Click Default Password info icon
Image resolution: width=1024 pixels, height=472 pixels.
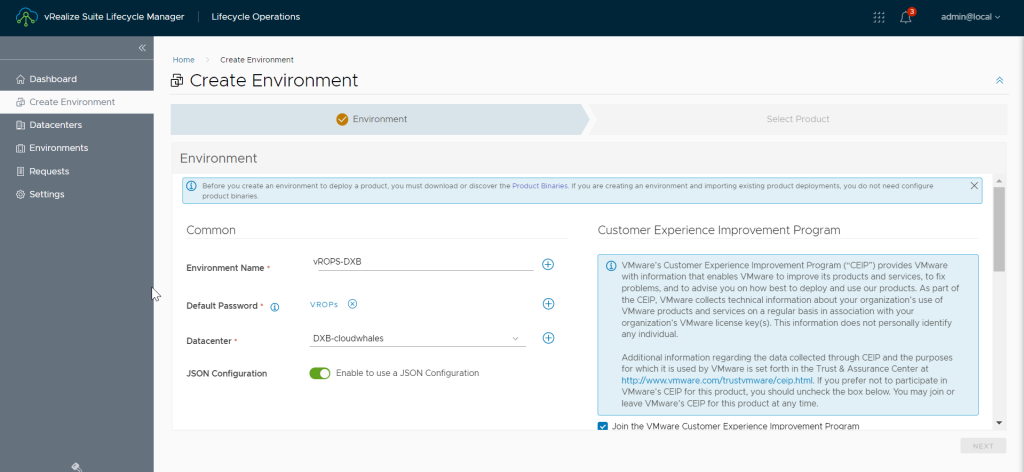[x=274, y=307]
